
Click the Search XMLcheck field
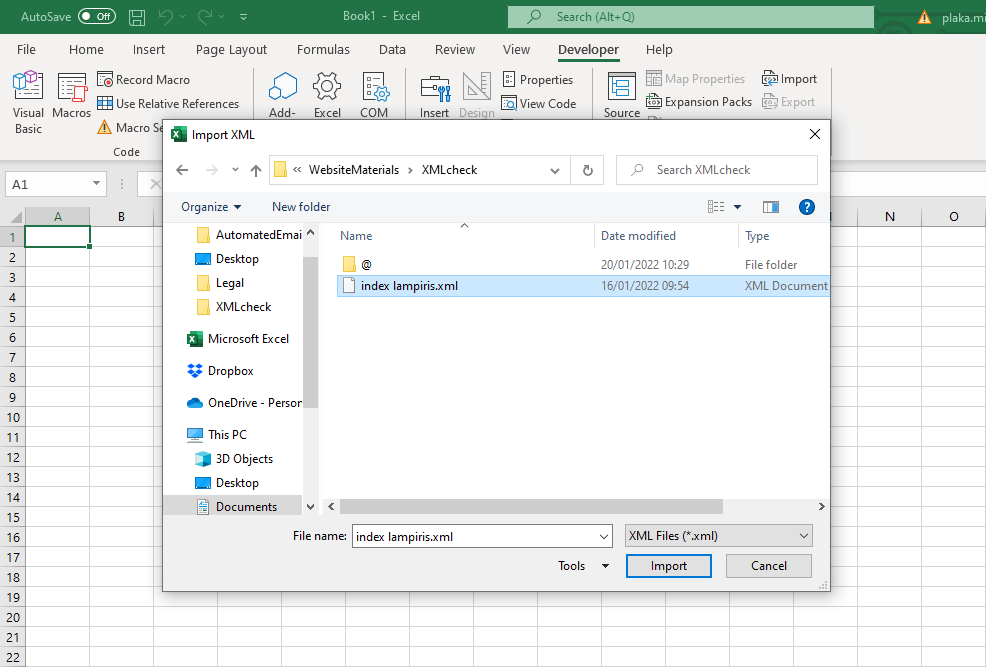pyautogui.click(x=717, y=170)
